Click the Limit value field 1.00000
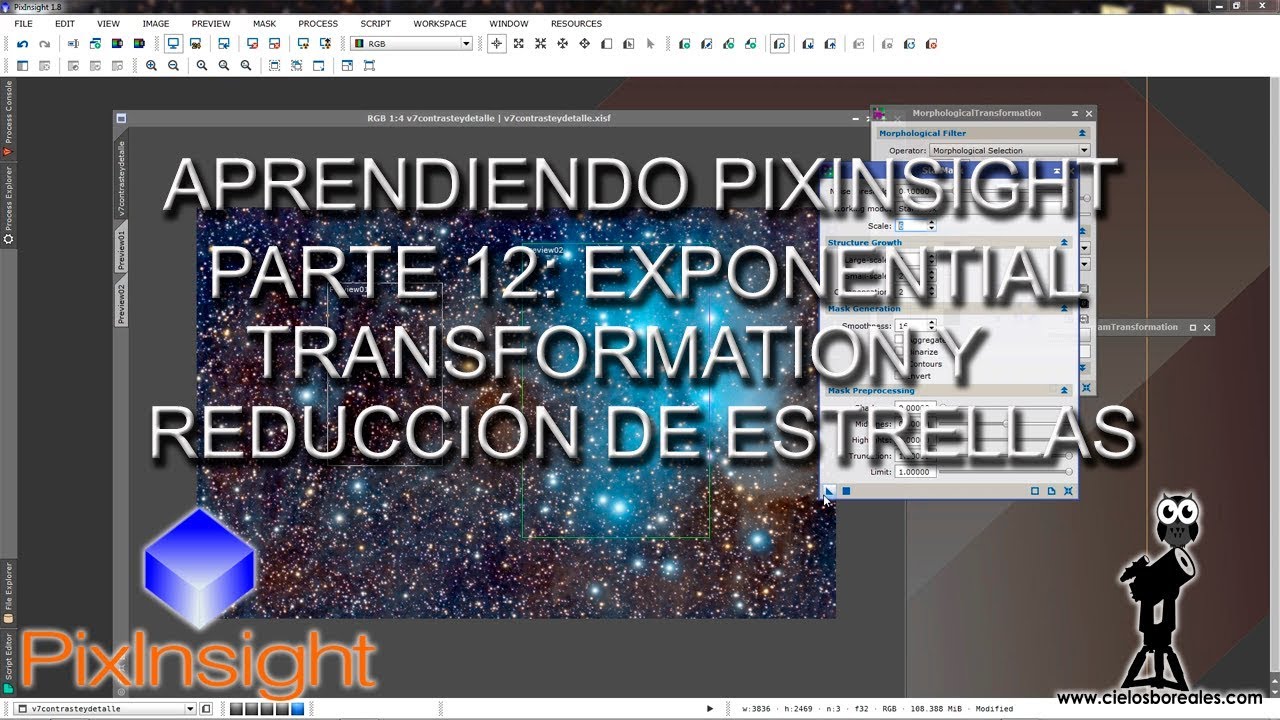Image resolution: width=1280 pixels, height=720 pixels. point(916,472)
